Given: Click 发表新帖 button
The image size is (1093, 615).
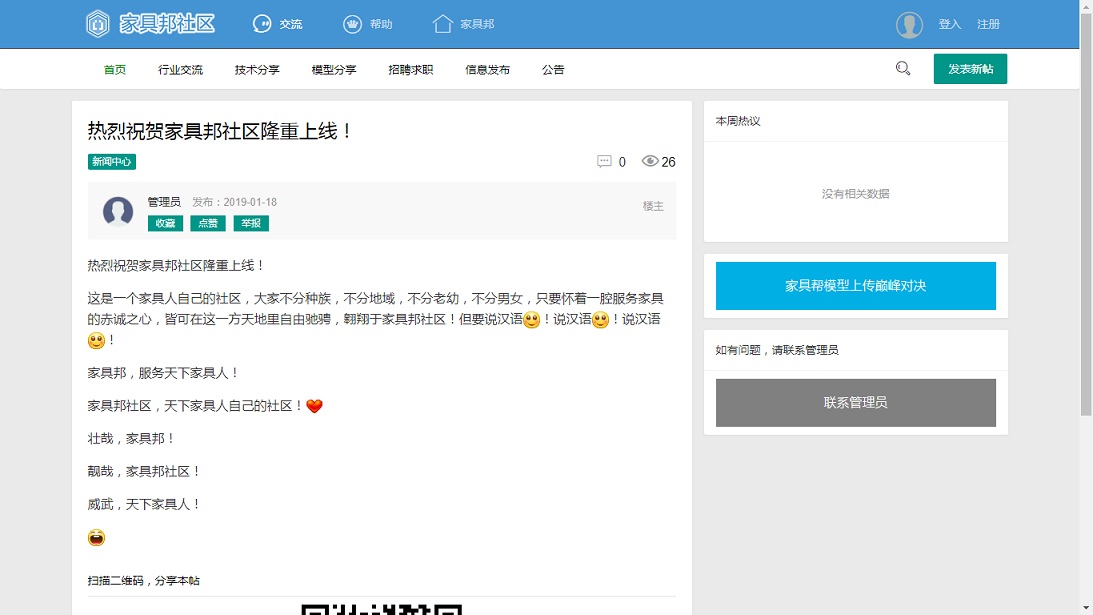Looking at the screenshot, I should click(x=970, y=69).
